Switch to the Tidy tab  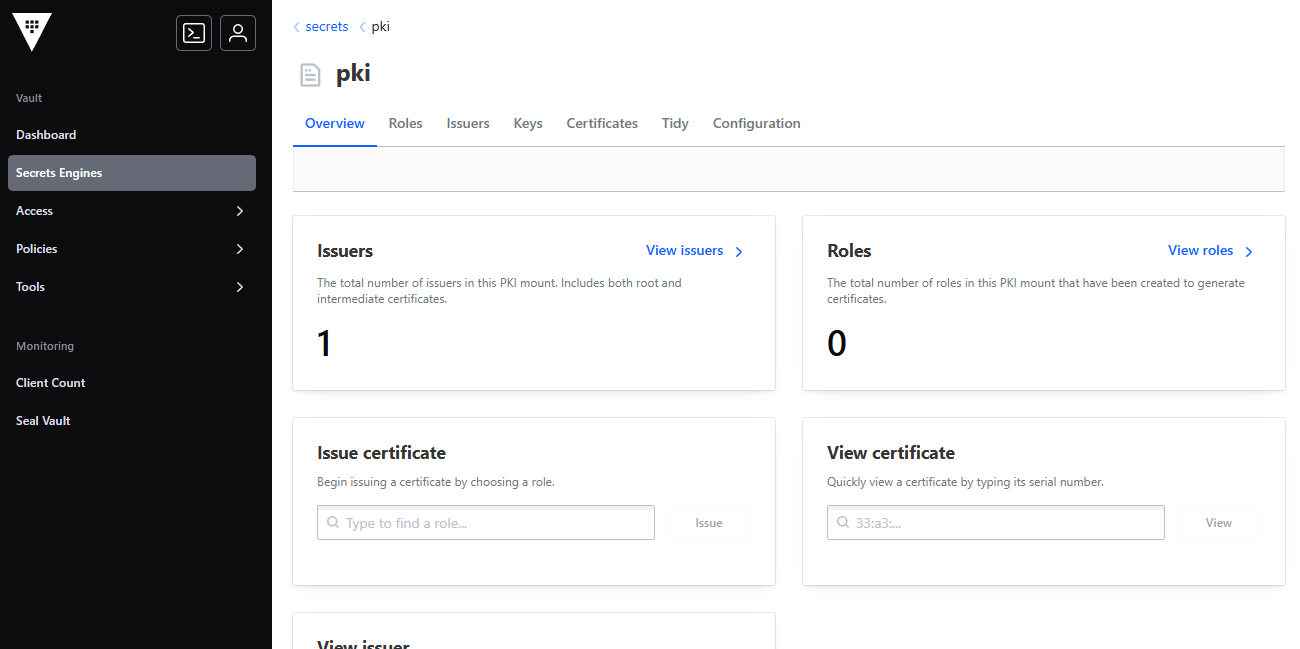675,124
